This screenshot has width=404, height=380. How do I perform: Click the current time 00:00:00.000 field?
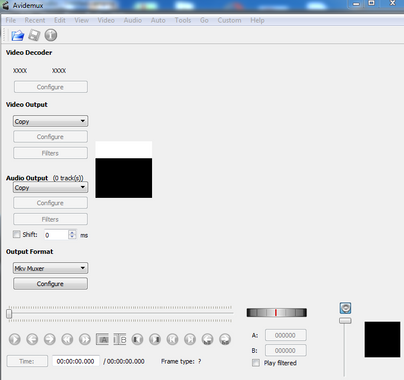pyautogui.click(x=76, y=361)
